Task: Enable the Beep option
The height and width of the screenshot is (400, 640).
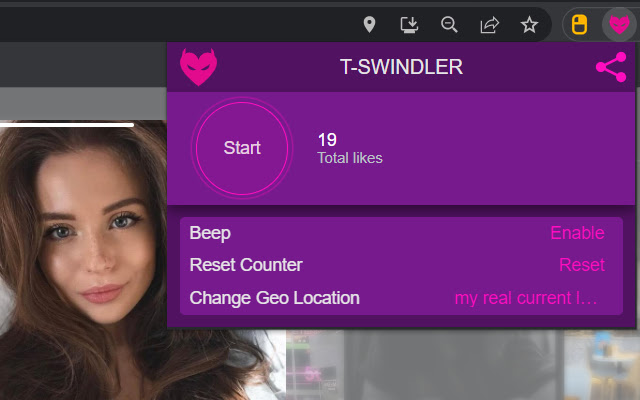Action: pyautogui.click(x=577, y=233)
